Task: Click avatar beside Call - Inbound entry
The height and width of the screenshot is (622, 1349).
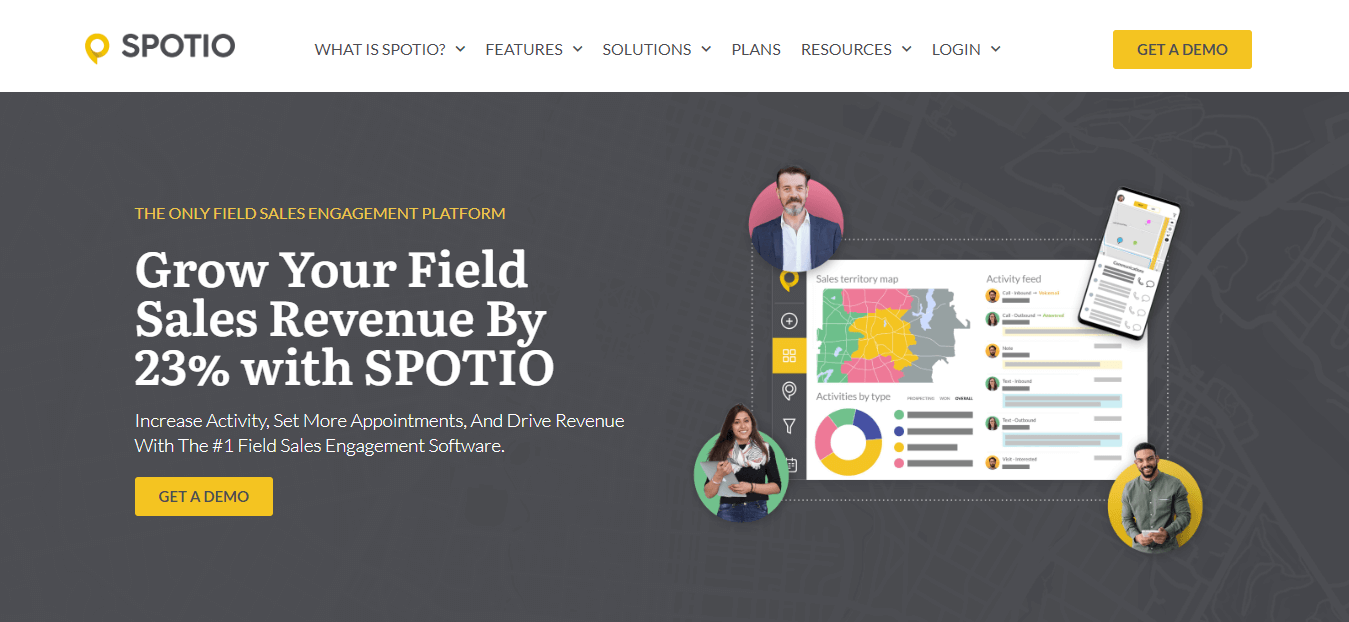Action: pos(992,296)
